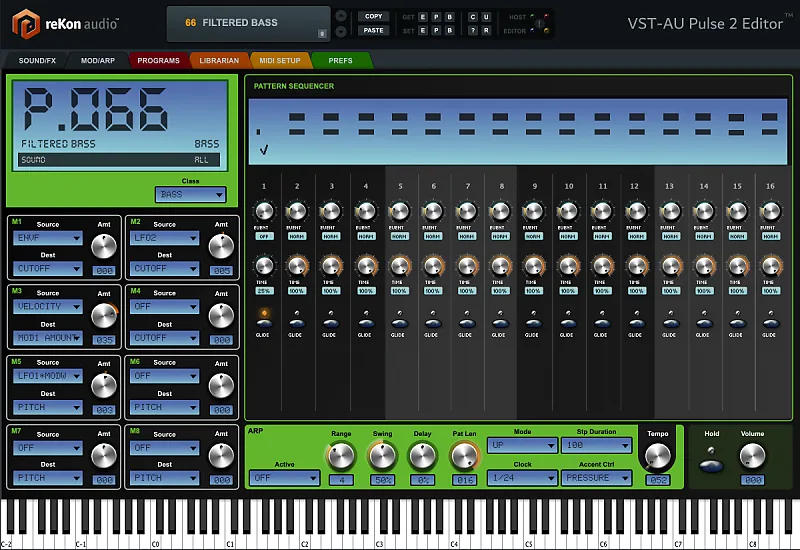Image resolution: width=800 pixels, height=550 pixels.
Task: Open the MIDI SETUP tab
Action: 280,61
